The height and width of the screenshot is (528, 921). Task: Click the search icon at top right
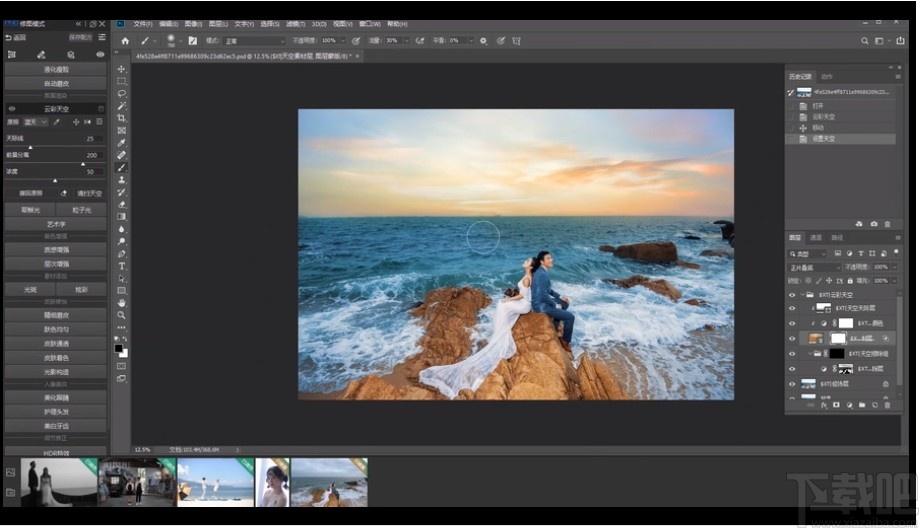pos(865,41)
